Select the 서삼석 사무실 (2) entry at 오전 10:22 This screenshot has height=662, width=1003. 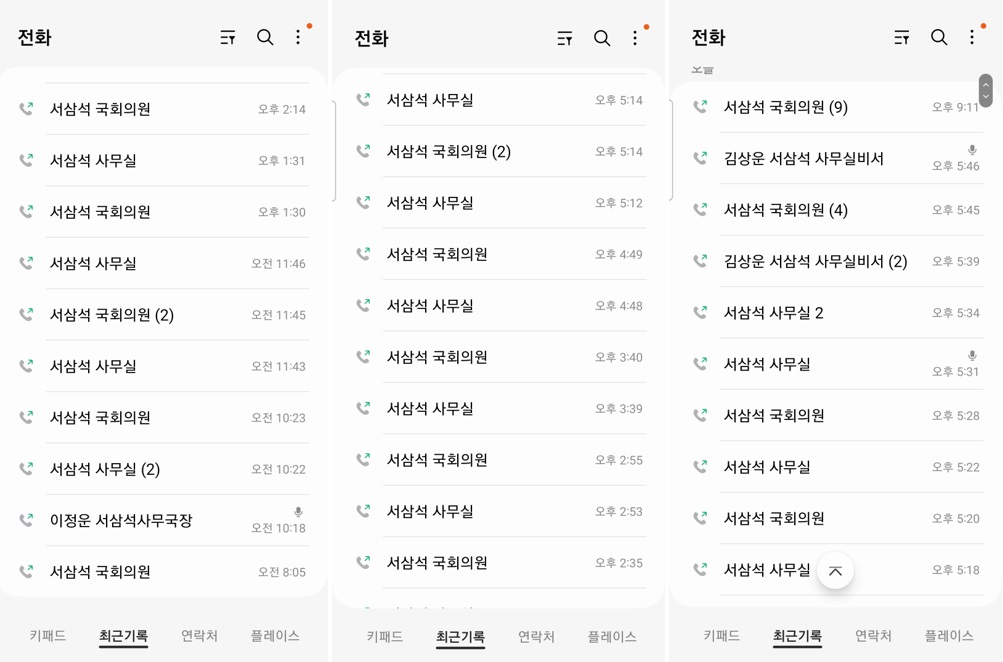point(105,469)
